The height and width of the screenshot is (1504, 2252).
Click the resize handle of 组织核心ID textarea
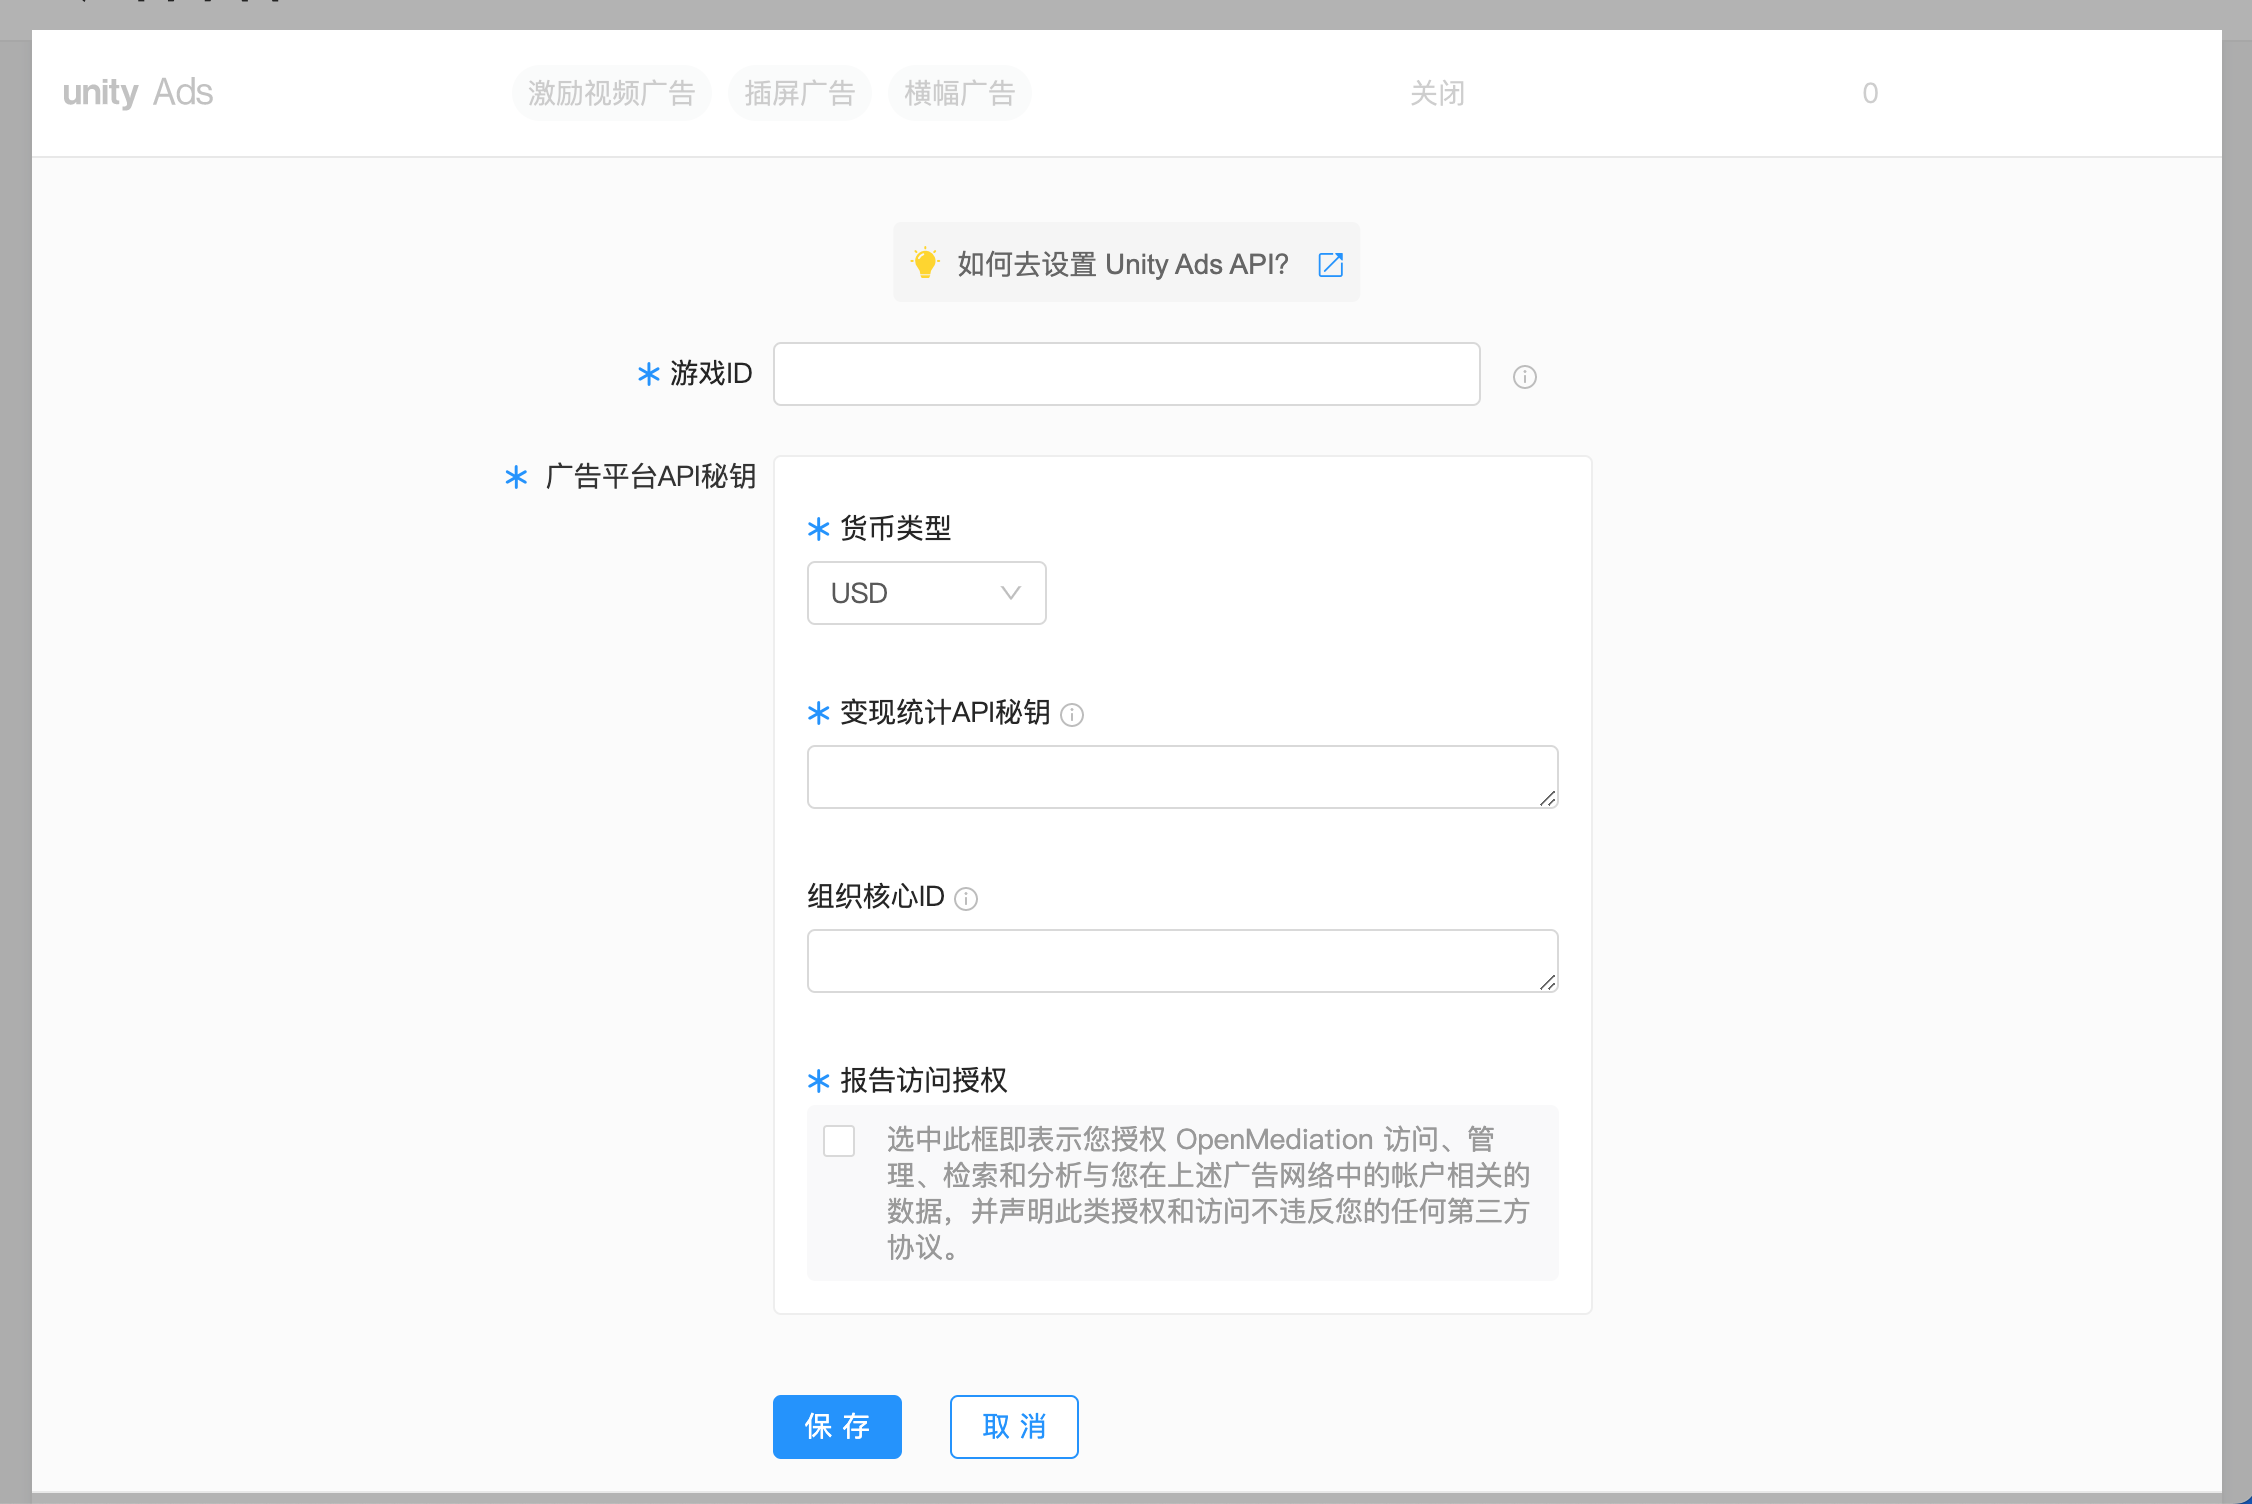coord(1547,981)
